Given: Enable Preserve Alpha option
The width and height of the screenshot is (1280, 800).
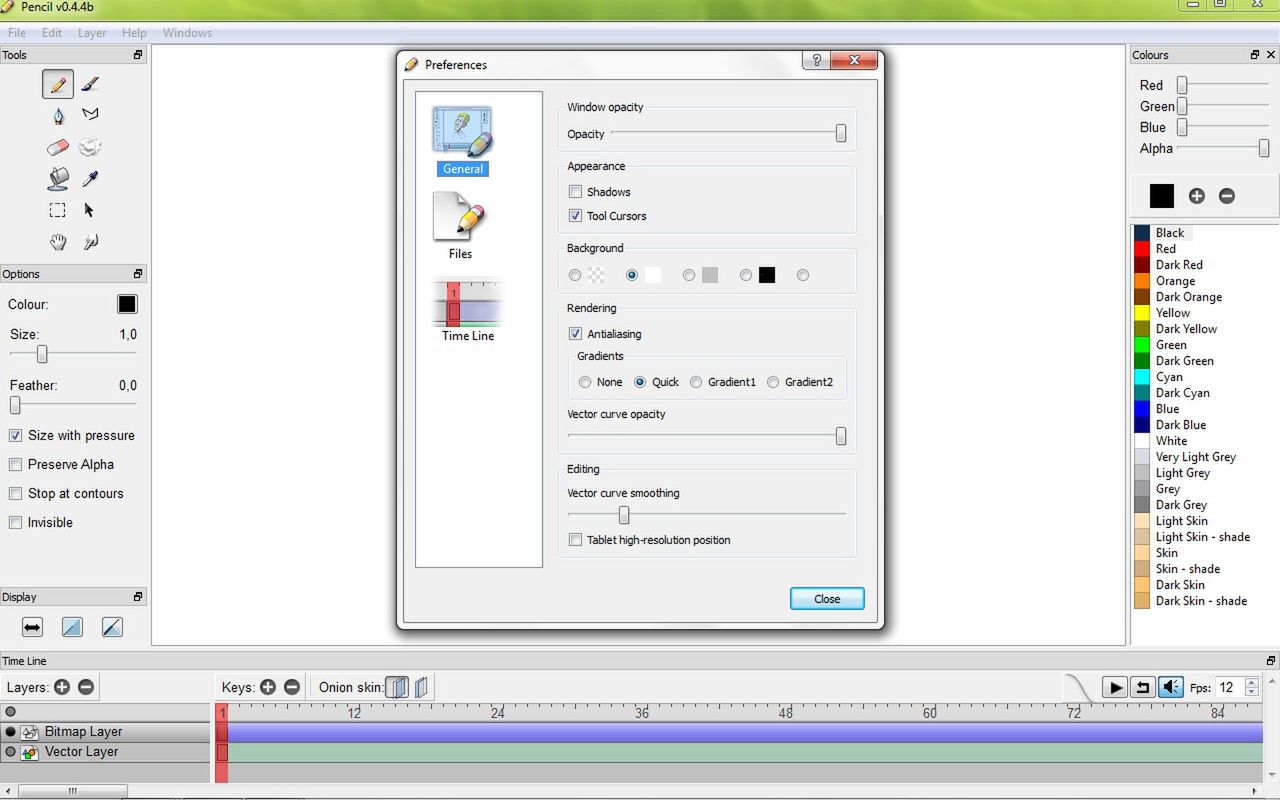Looking at the screenshot, I should [x=15, y=465].
